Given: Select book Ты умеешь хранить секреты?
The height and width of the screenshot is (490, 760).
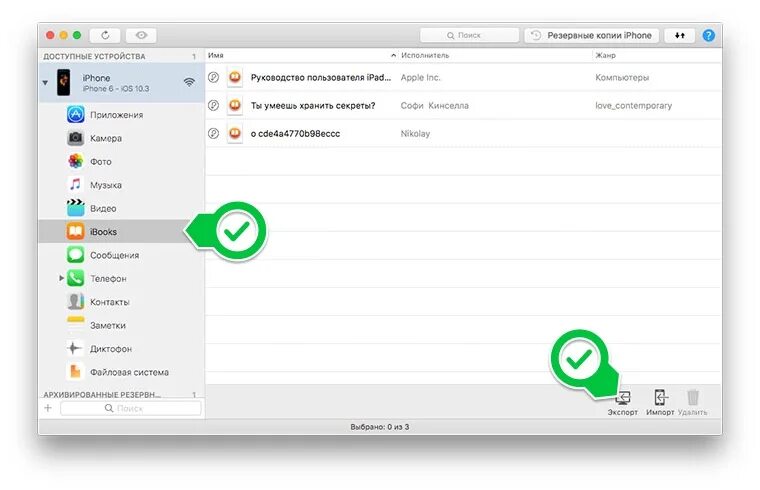Looking at the screenshot, I should point(463,105).
